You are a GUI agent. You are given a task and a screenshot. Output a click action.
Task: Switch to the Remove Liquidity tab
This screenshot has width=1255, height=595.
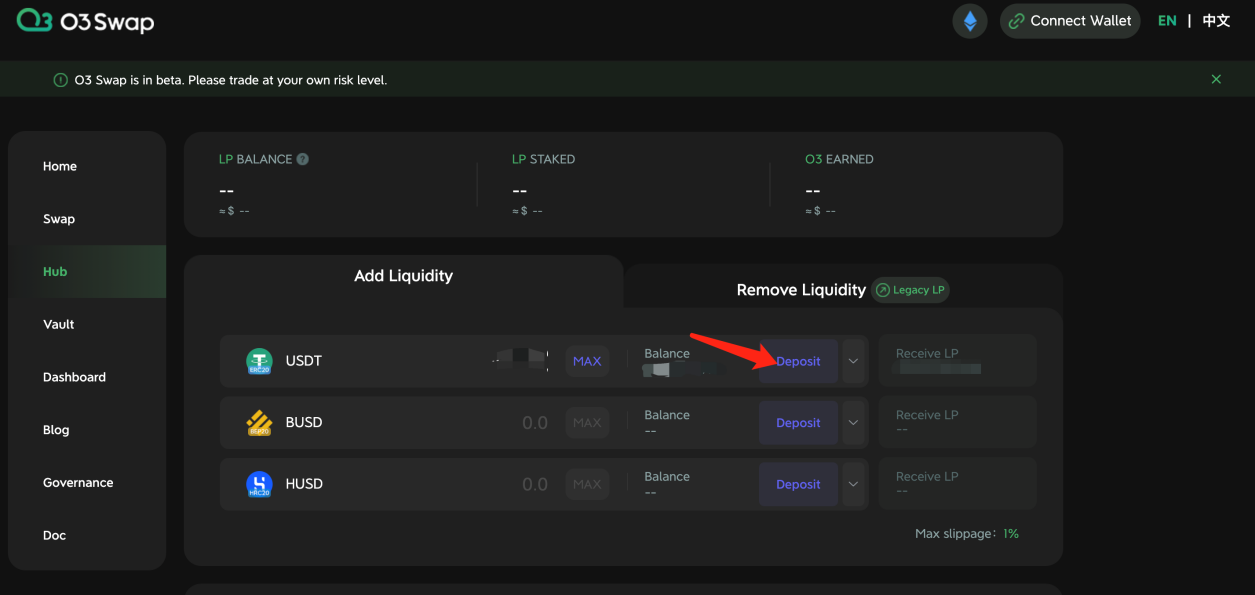800,290
